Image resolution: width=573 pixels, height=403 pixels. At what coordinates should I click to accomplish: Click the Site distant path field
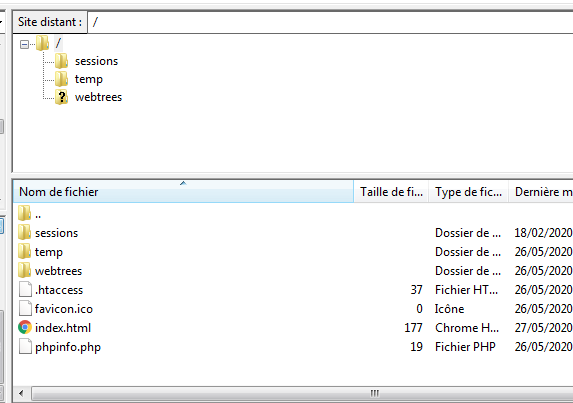[330, 22]
